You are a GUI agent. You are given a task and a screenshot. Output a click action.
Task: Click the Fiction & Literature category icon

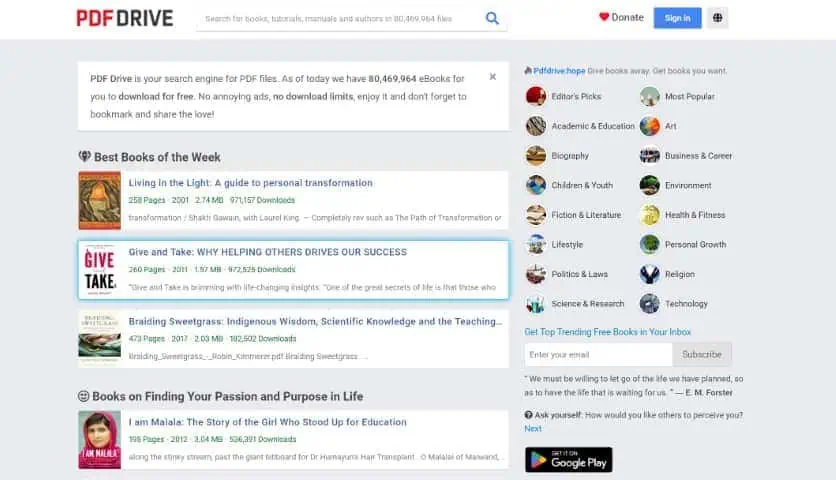click(536, 215)
